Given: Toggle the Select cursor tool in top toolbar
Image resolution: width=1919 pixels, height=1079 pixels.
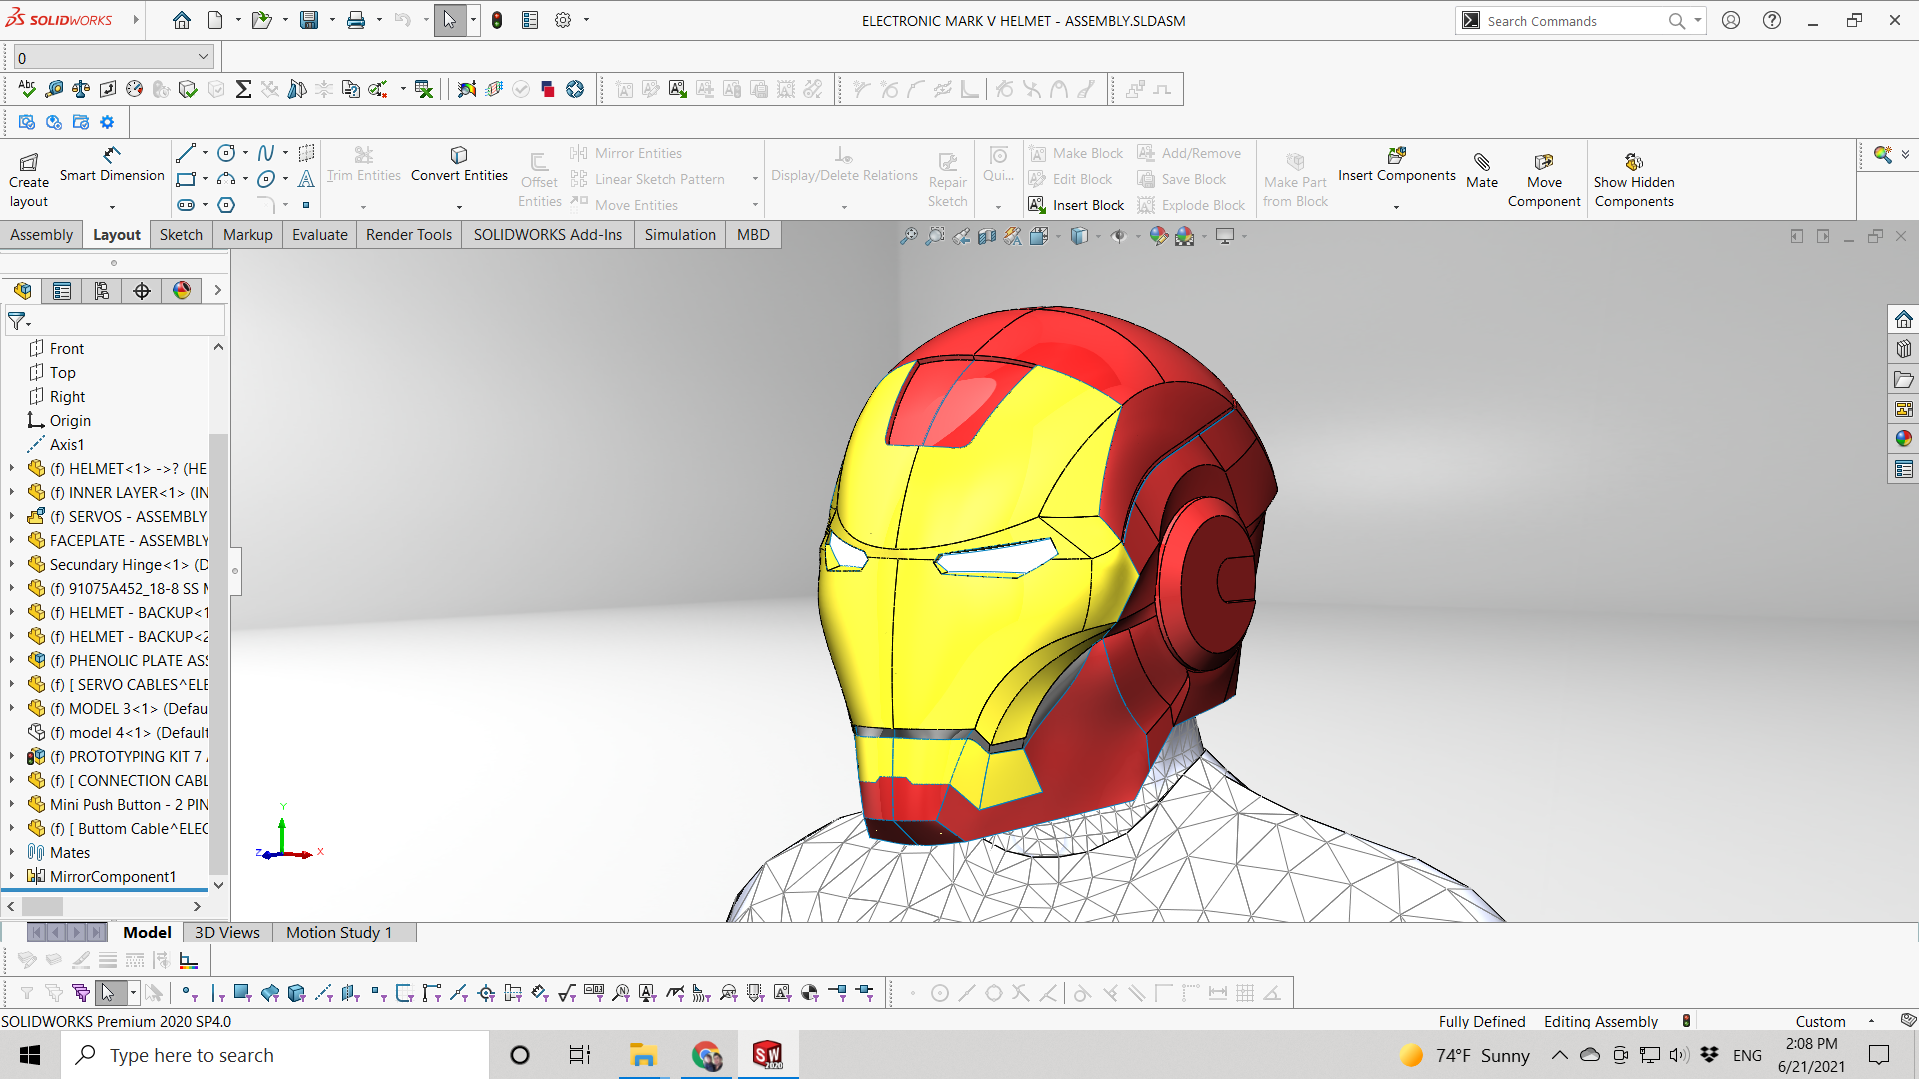Looking at the screenshot, I should tap(449, 20).
